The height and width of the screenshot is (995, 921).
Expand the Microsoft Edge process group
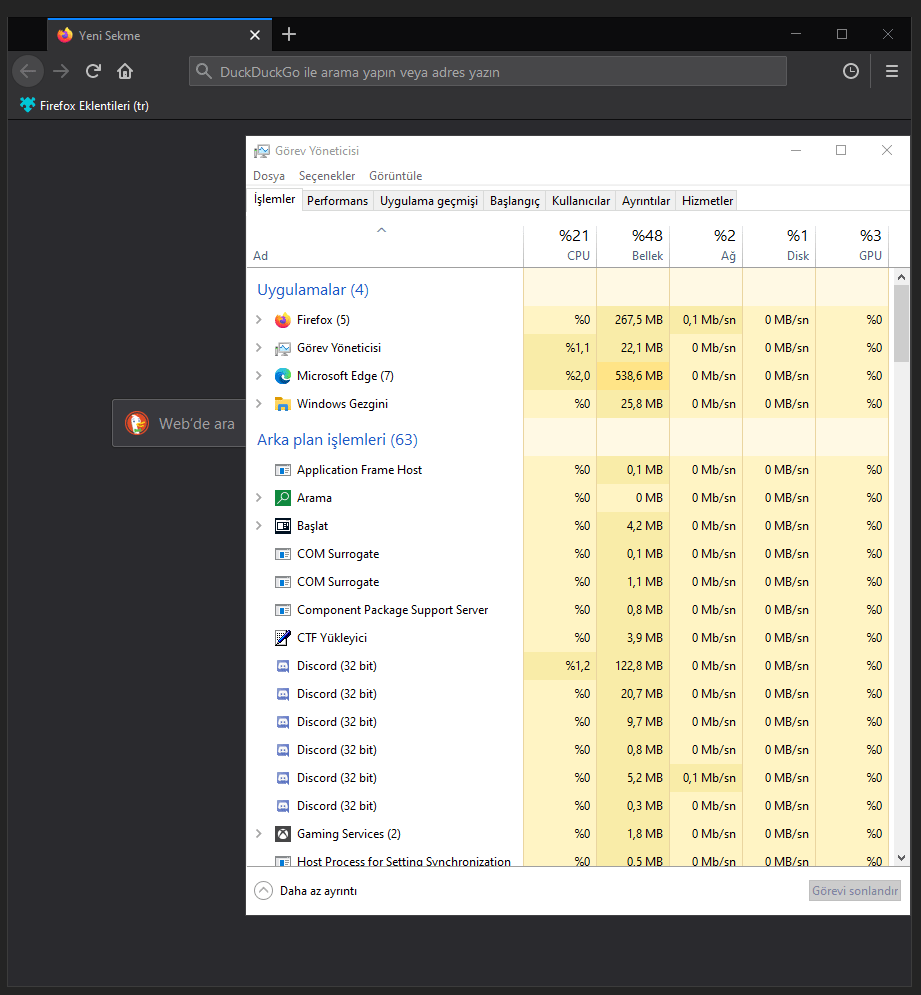tap(259, 376)
